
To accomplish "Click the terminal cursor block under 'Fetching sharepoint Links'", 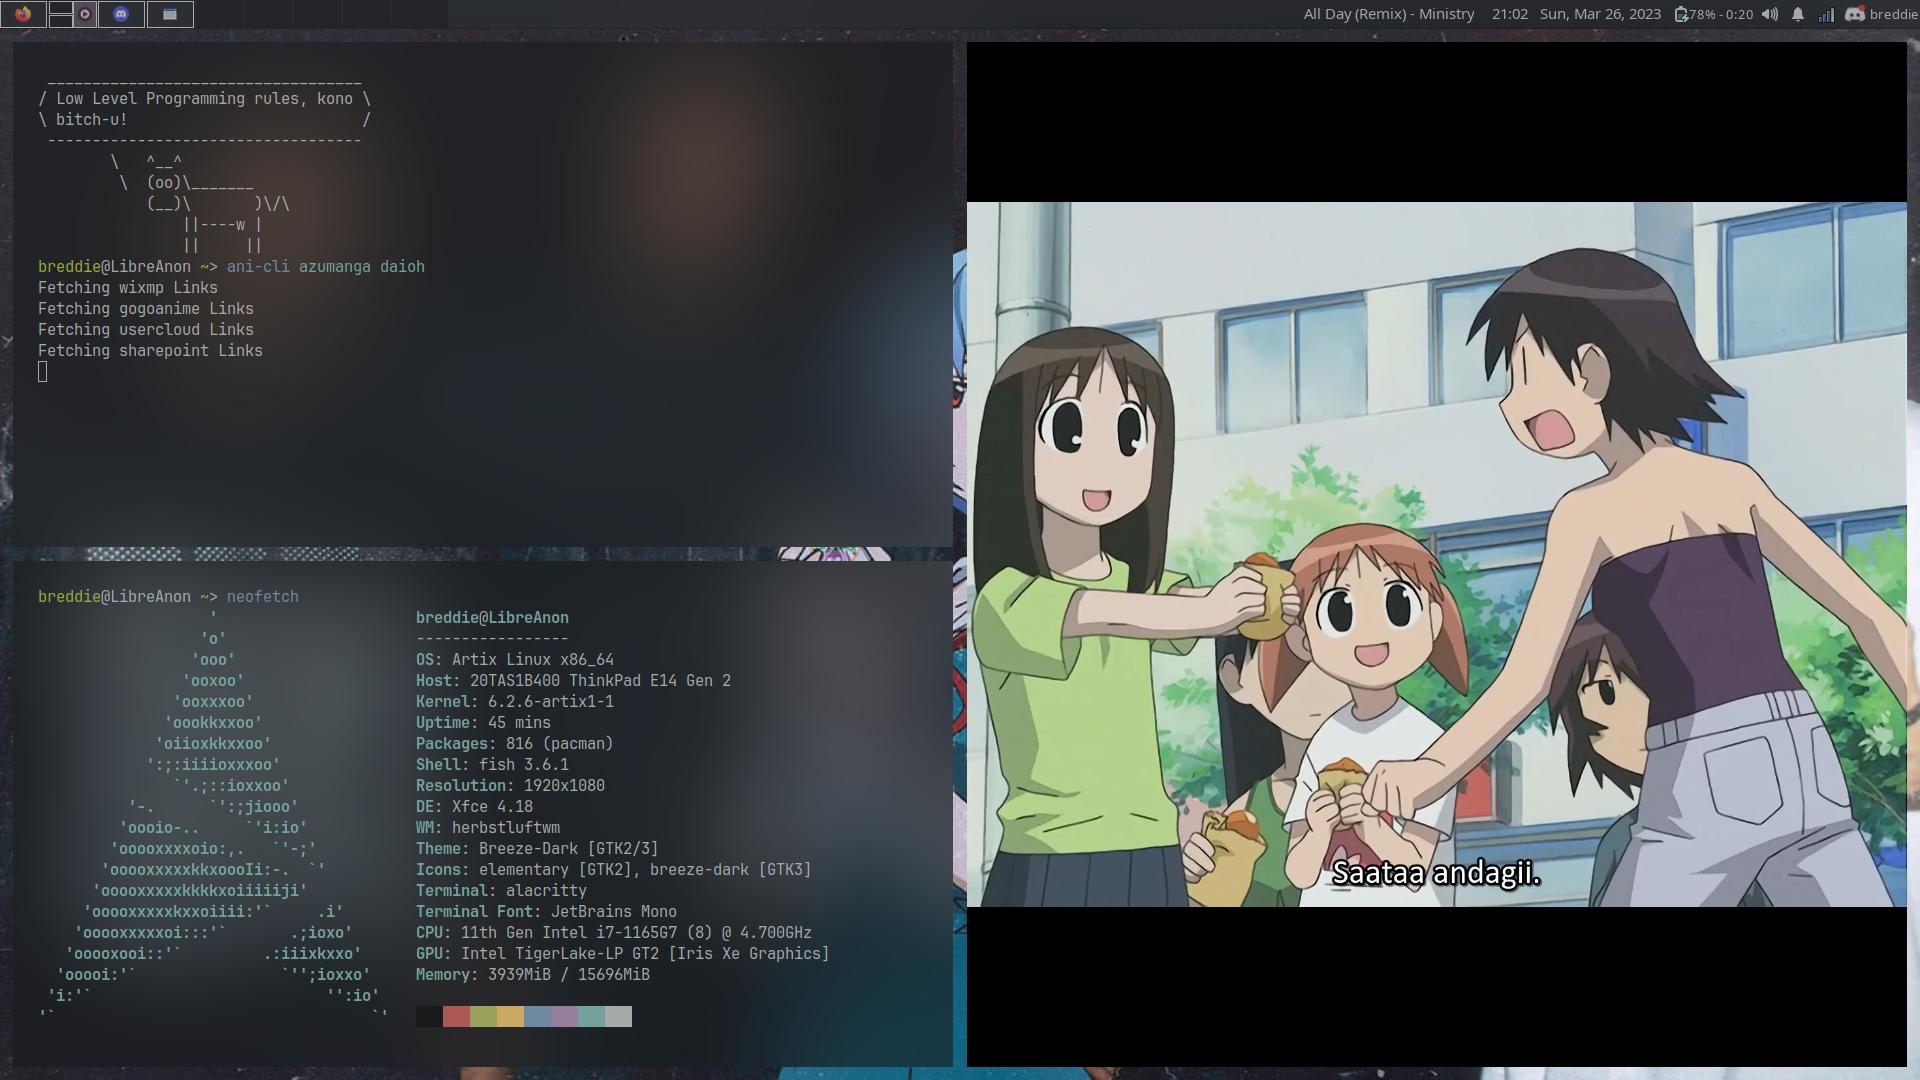I will (x=42, y=372).
